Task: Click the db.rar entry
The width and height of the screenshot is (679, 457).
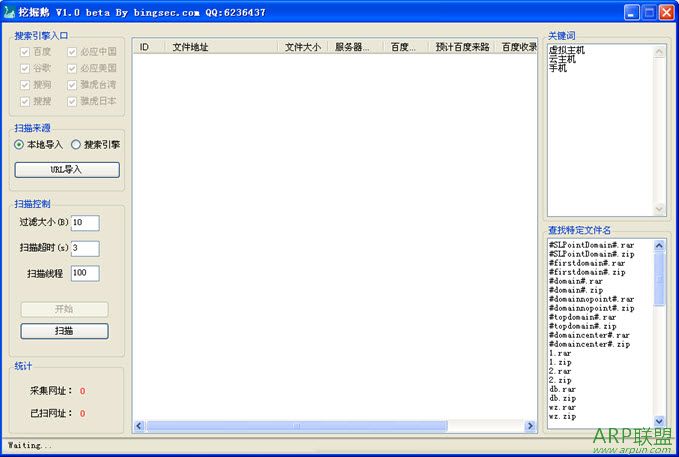Action: click(x=563, y=389)
